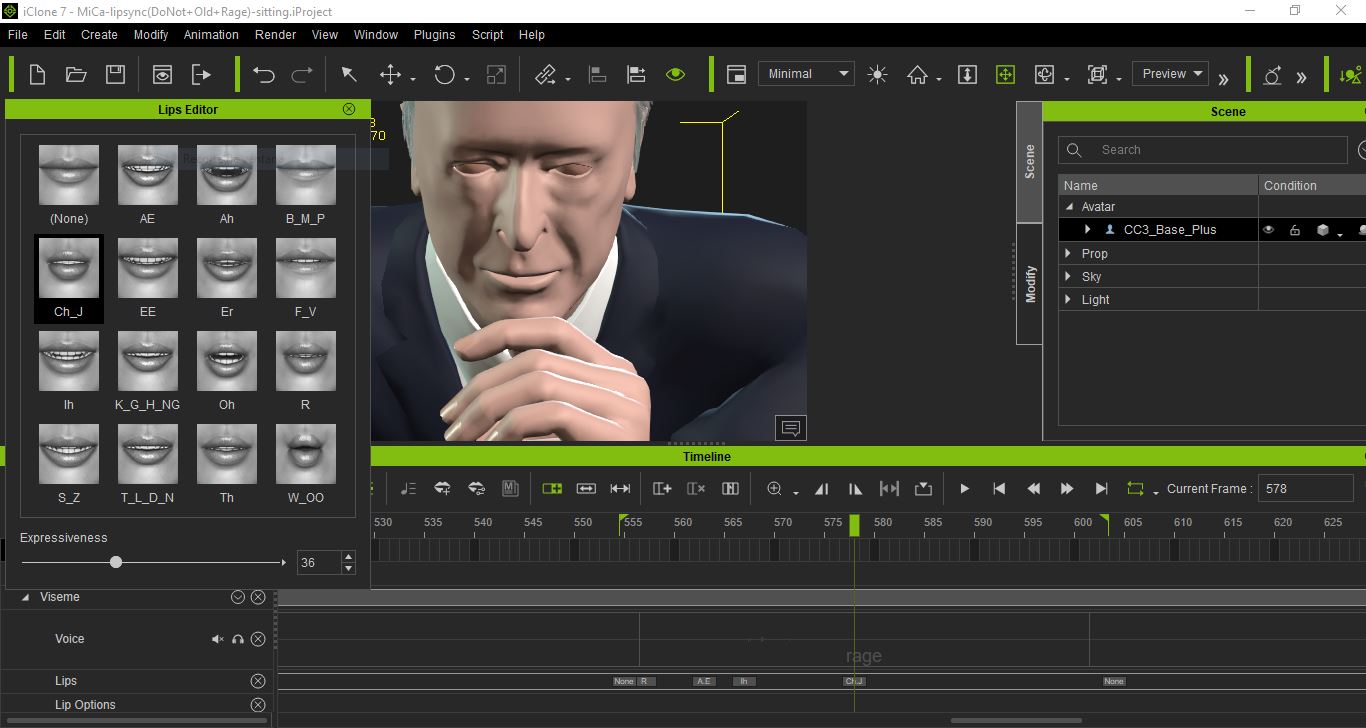Increase the Expressiveness value with the up stepper
The height and width of the screenshot is (728, 1366).
(x=348, y=557)
